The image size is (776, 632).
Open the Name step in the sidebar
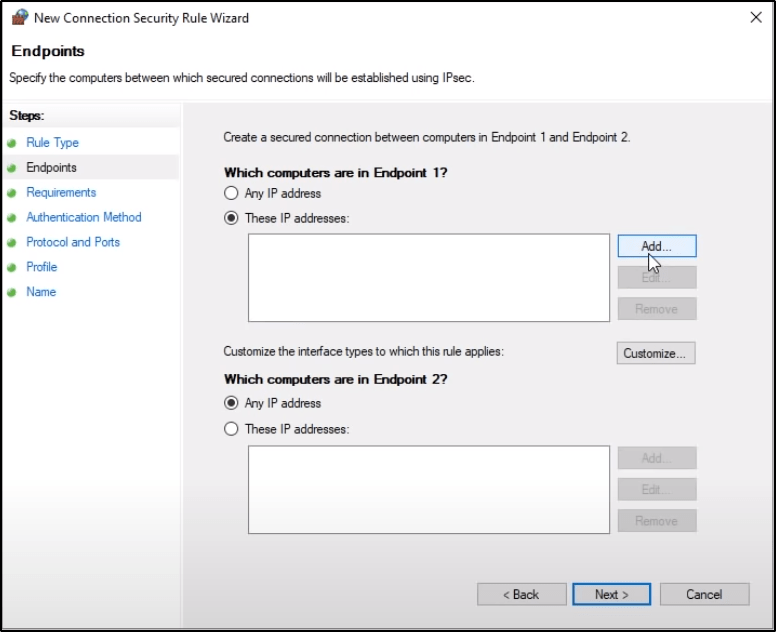(41, 292)
